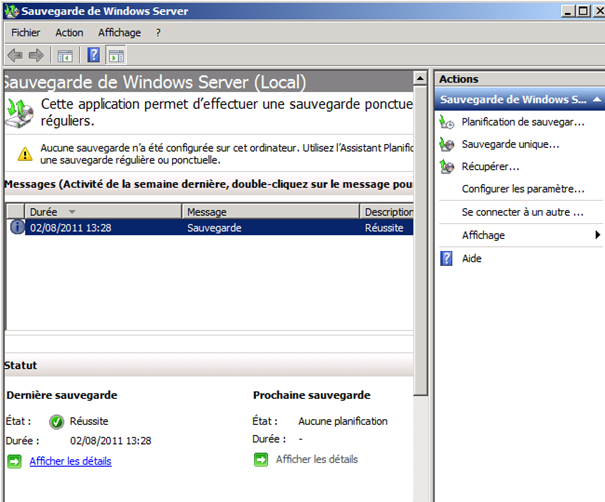
Task: Toggle the console tree pane icon
Action: tap(65, 56)
